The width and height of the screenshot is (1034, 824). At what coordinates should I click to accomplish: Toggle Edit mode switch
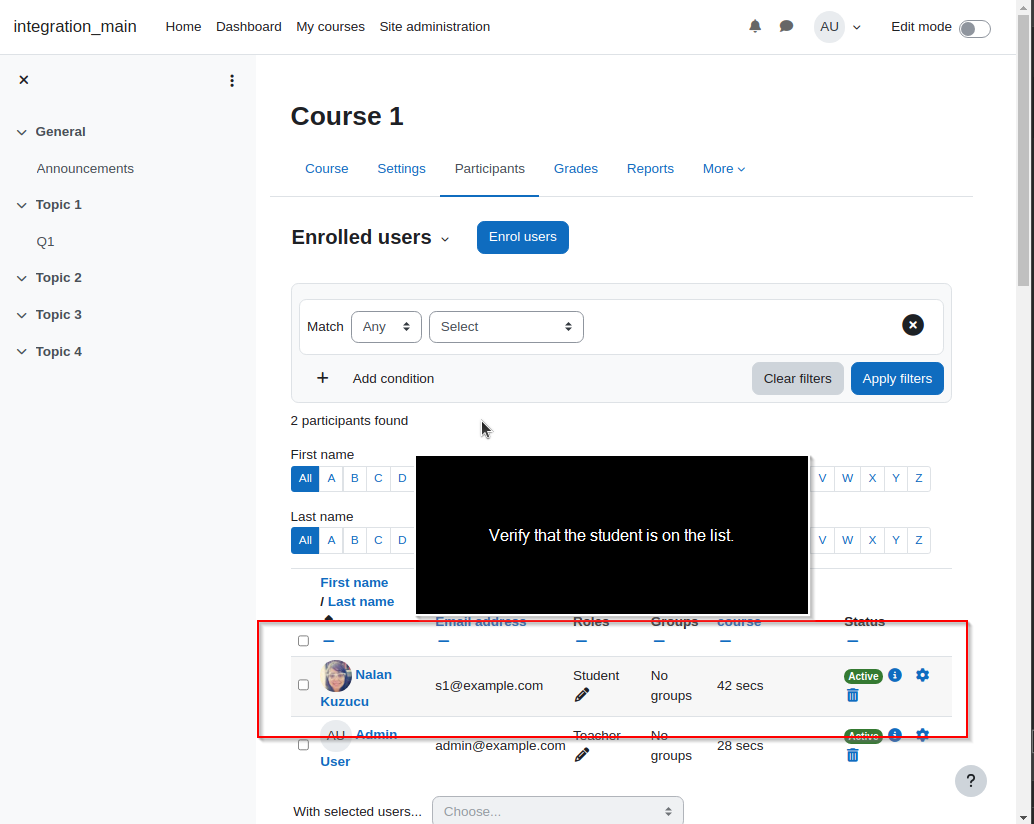point(975,29)
